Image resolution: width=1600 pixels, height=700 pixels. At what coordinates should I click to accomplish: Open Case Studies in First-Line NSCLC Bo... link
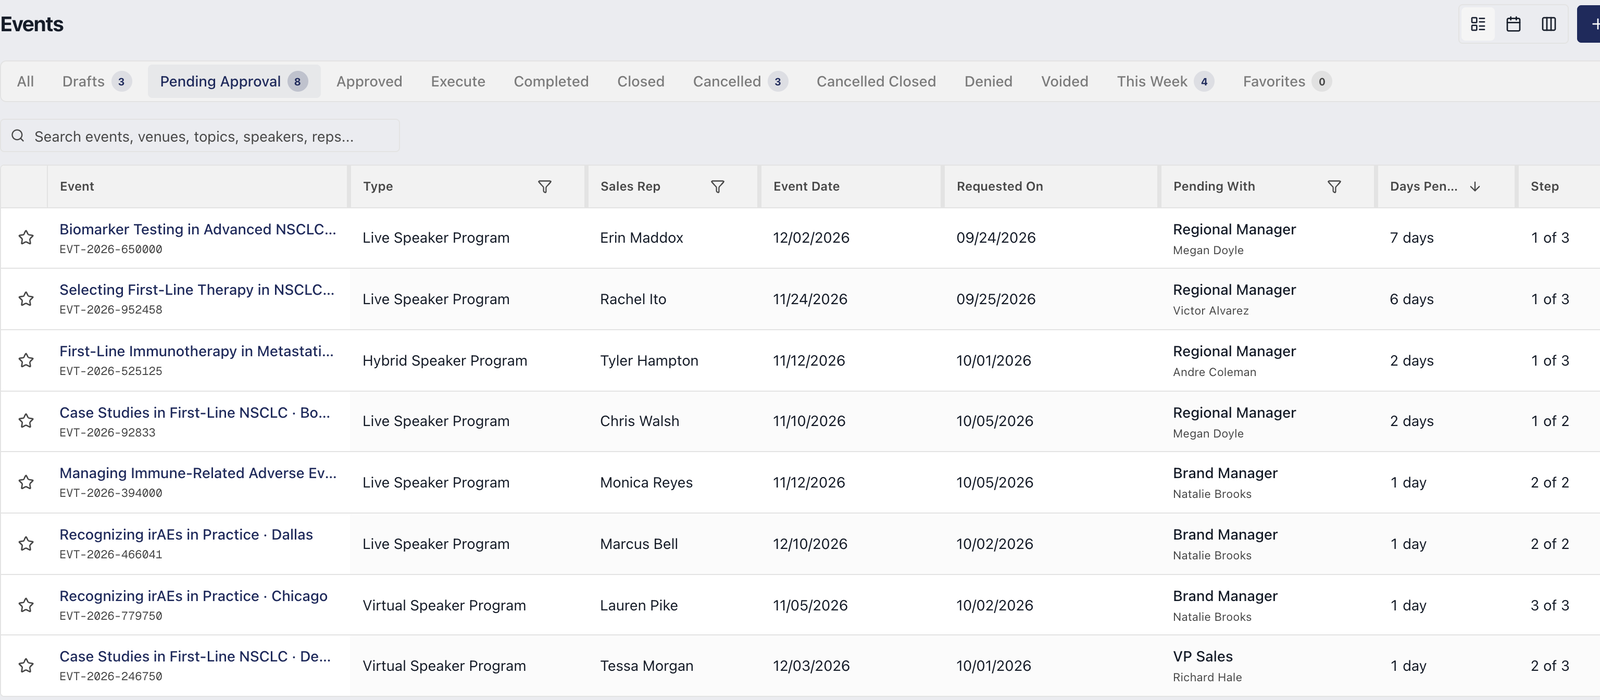pyautogui.click(x=195, y=412)
